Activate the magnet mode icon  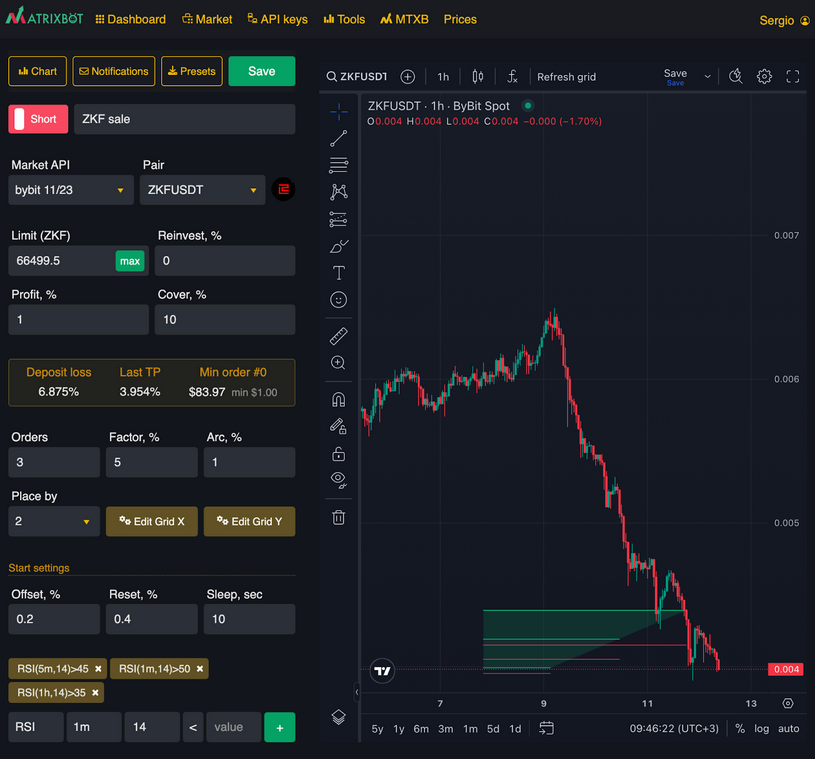(x=339, y=400)
